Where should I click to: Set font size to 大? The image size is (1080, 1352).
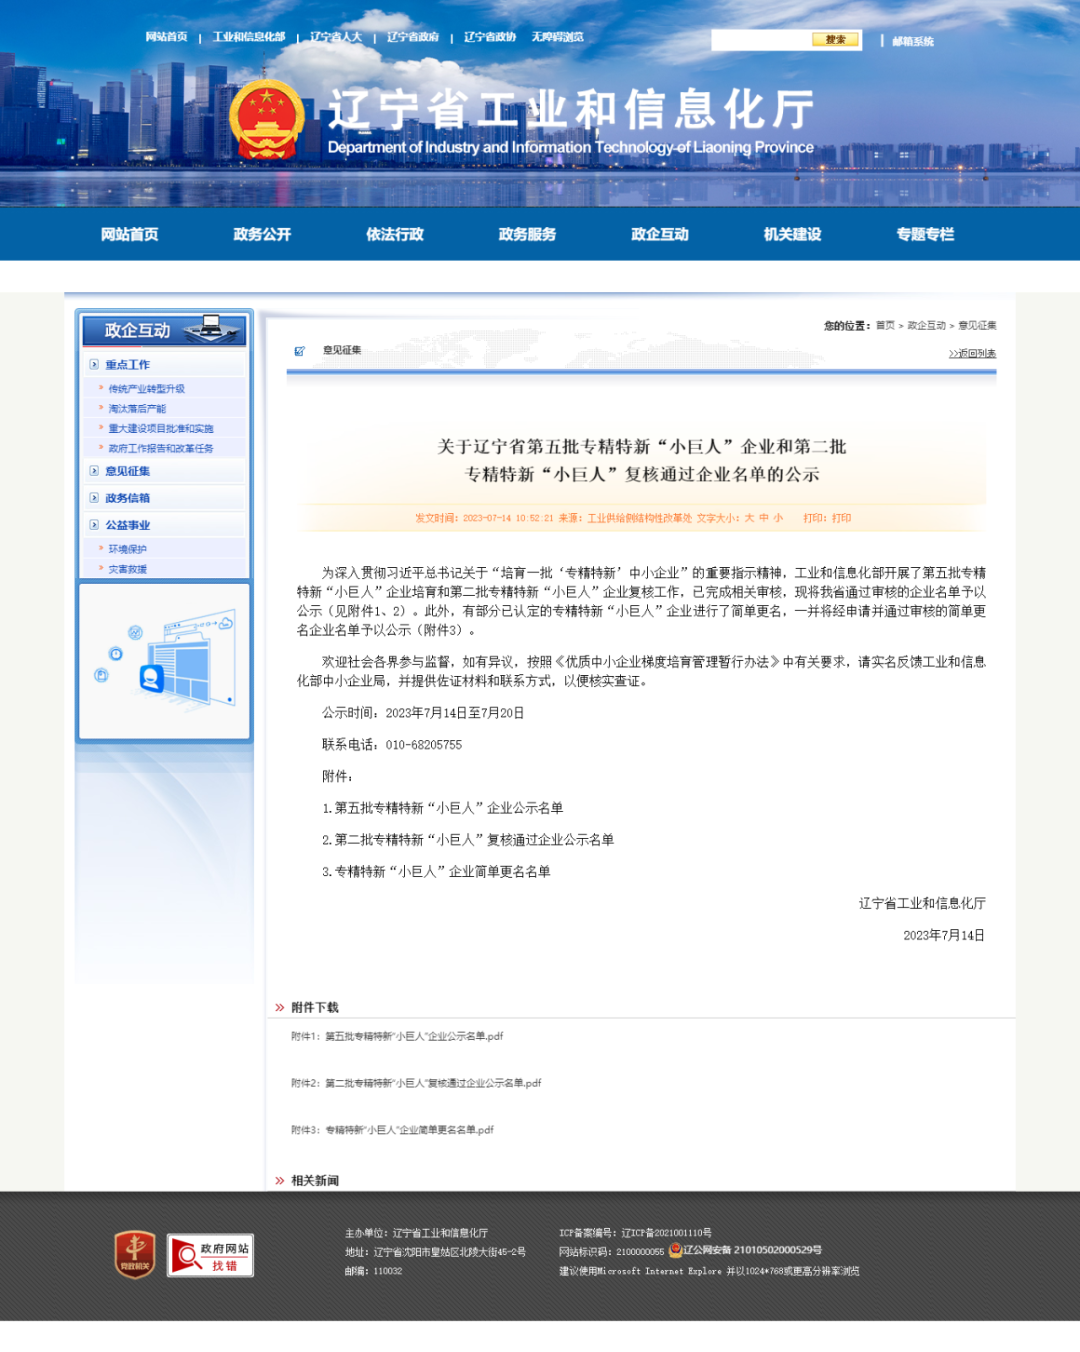point(749,518)
